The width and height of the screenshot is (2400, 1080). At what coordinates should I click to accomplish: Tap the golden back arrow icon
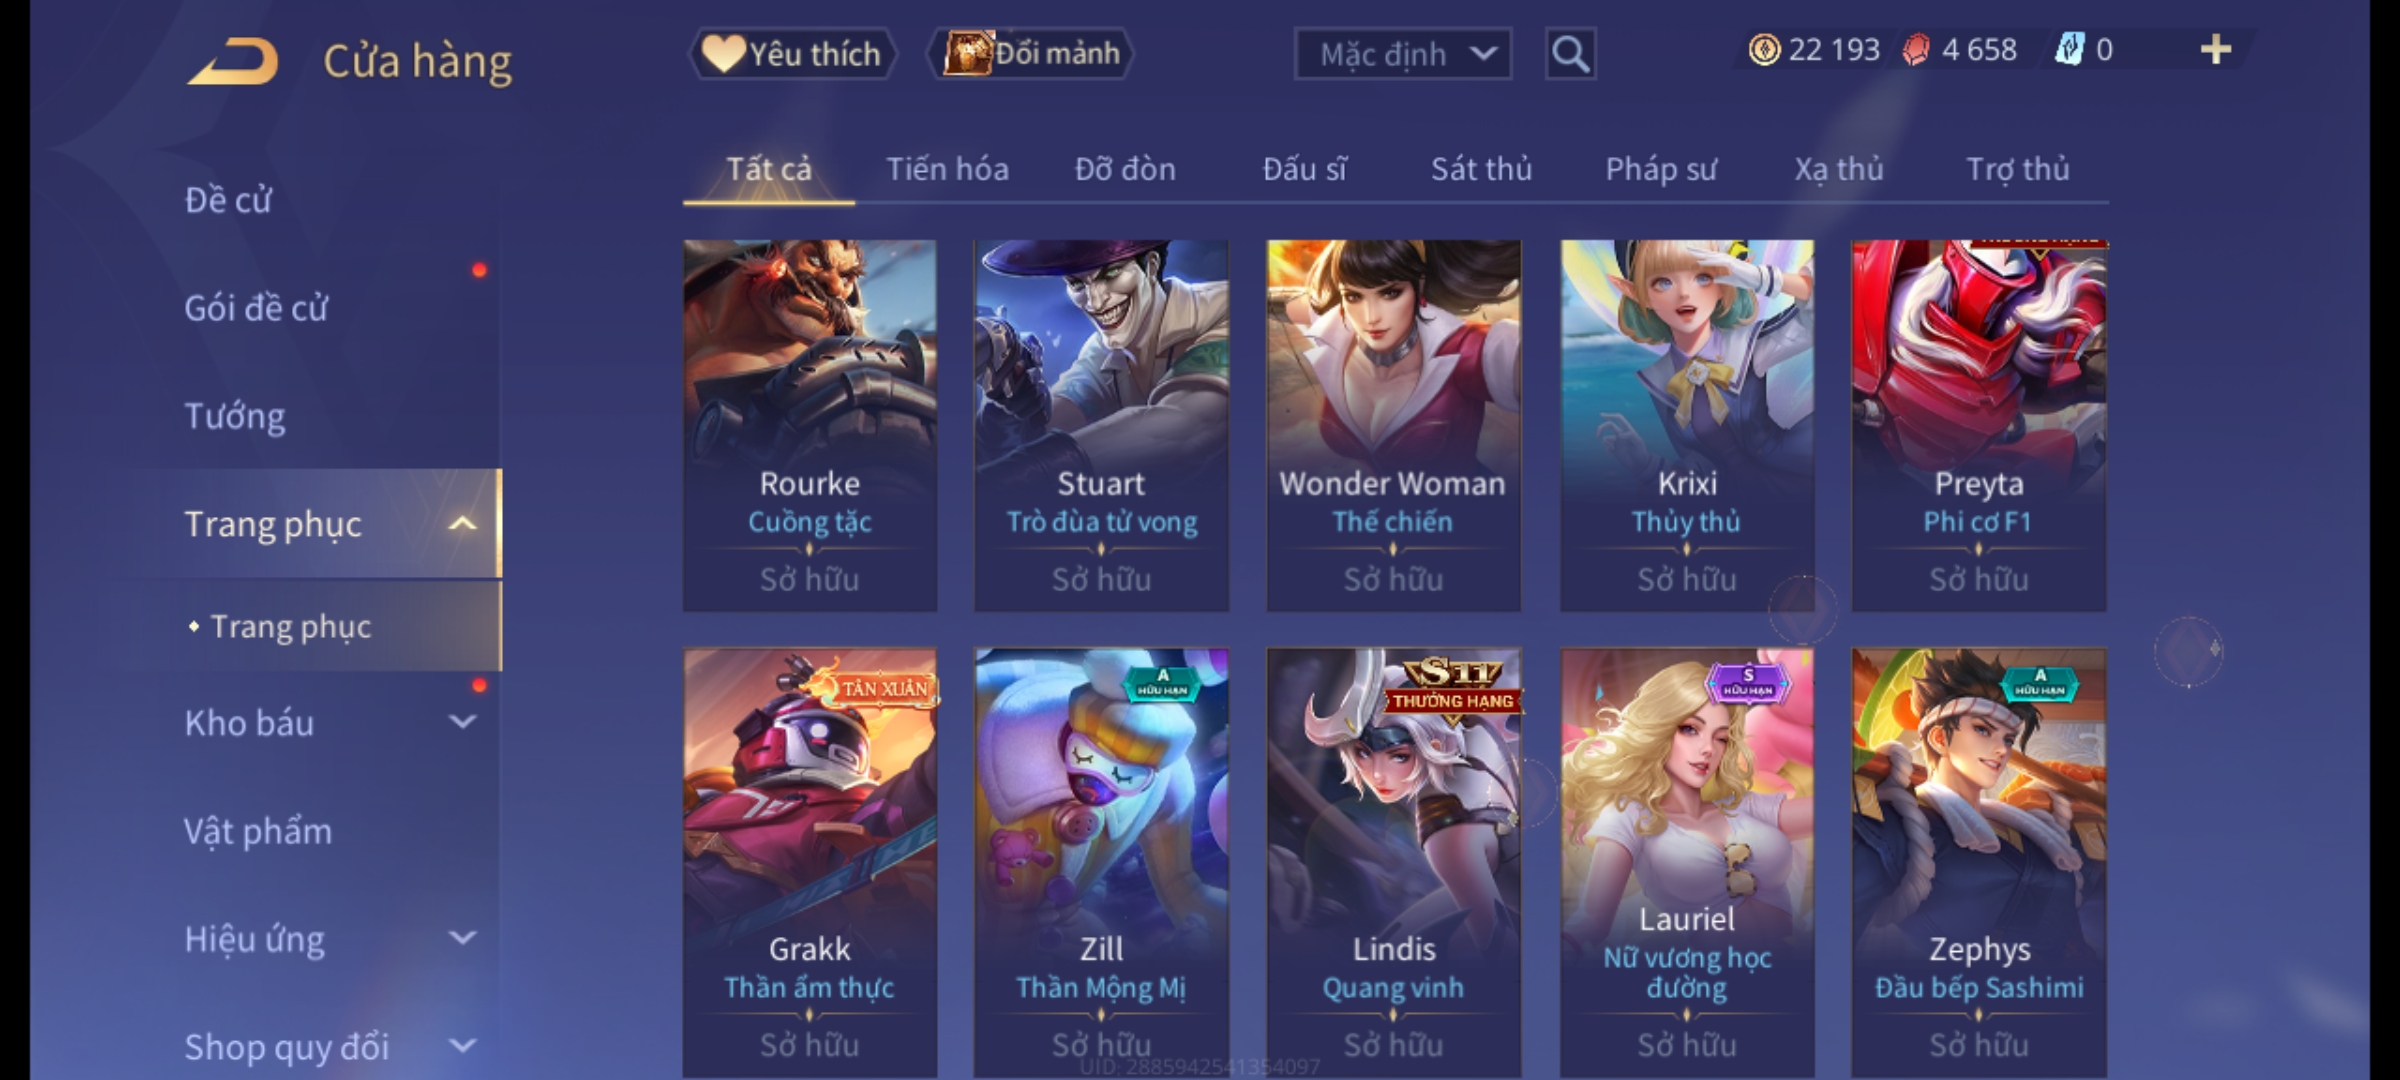click(232, 61)
